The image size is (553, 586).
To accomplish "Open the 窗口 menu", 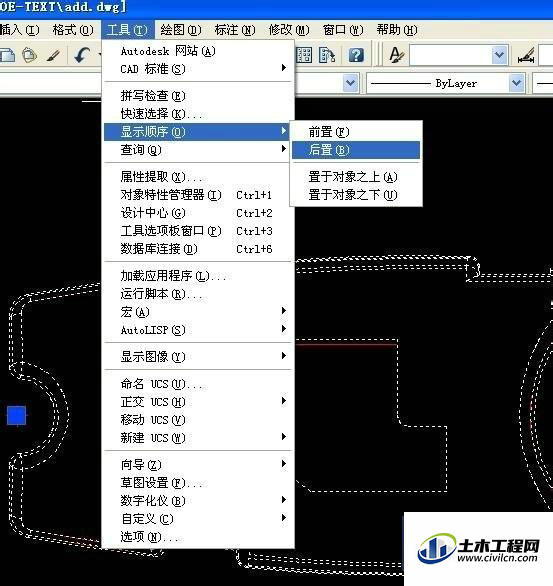I will click(343, 30).
